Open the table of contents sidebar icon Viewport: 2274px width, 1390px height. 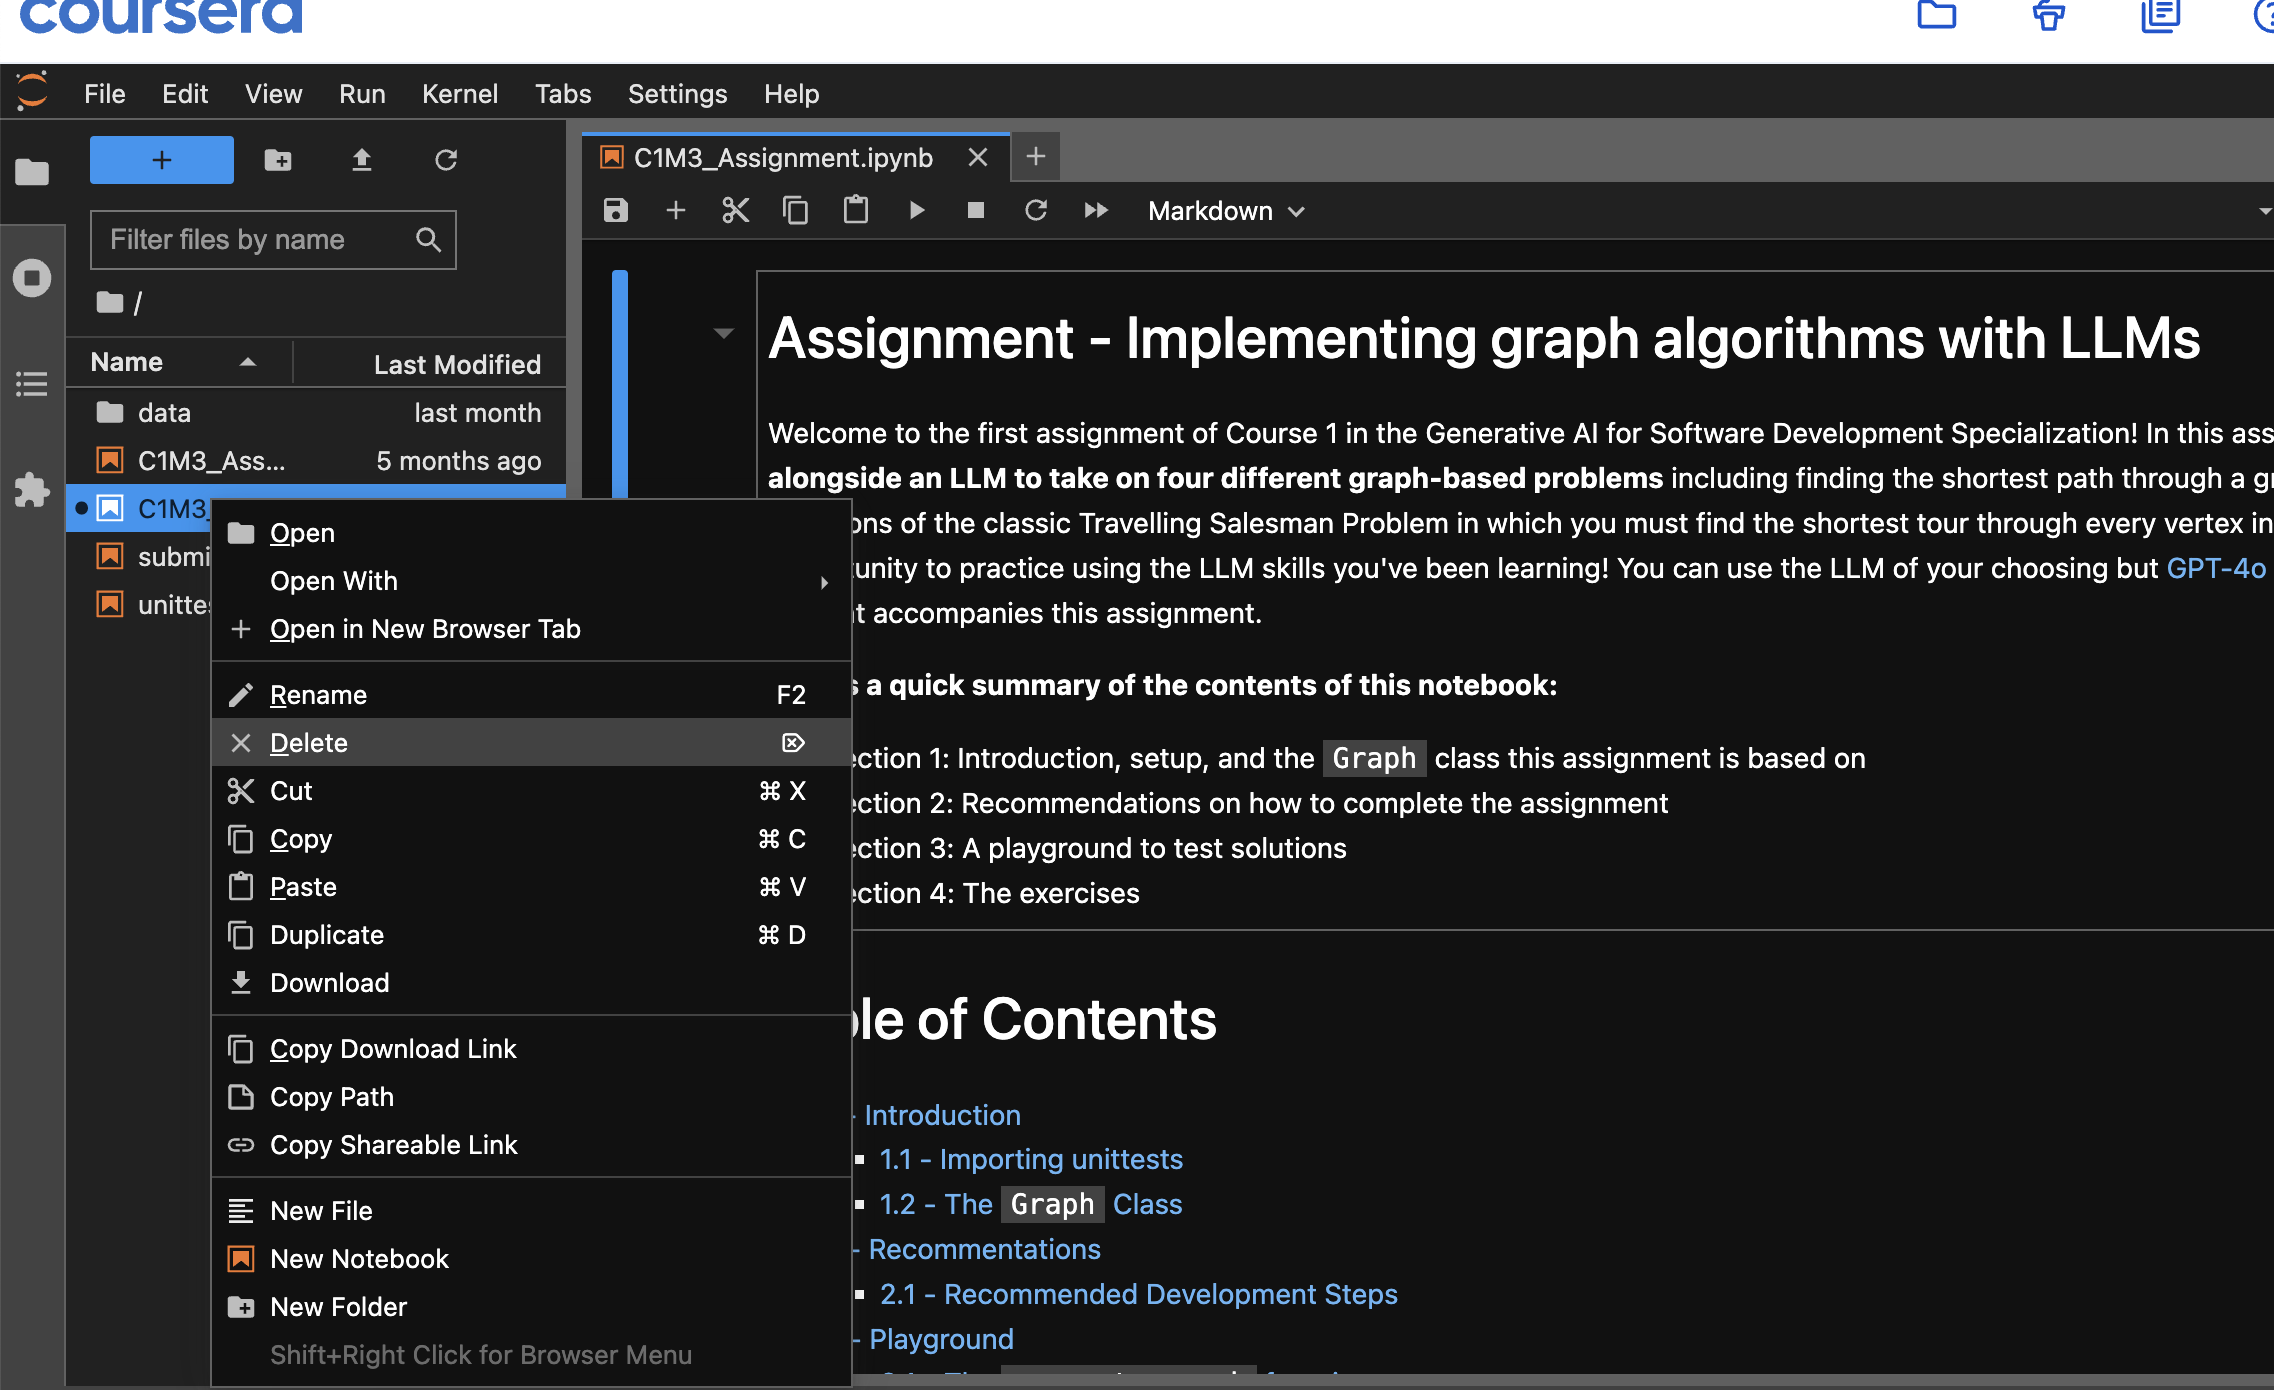pos(32,384)
